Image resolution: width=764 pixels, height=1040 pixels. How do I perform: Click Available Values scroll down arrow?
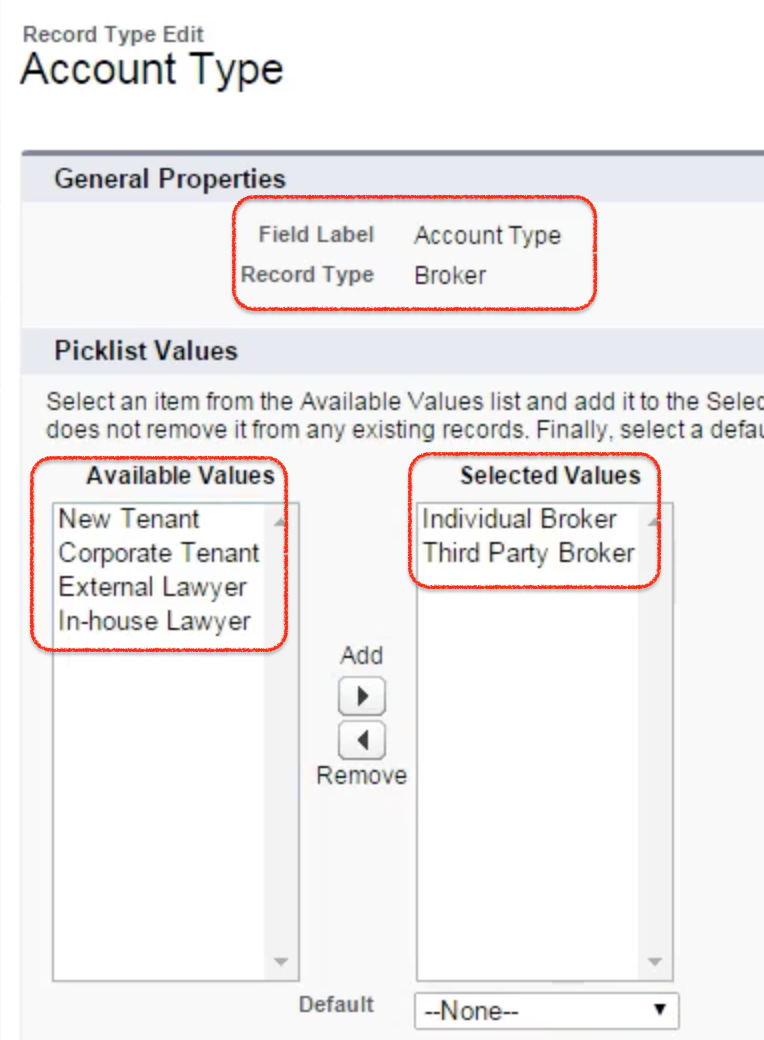[x=281, y=961]
